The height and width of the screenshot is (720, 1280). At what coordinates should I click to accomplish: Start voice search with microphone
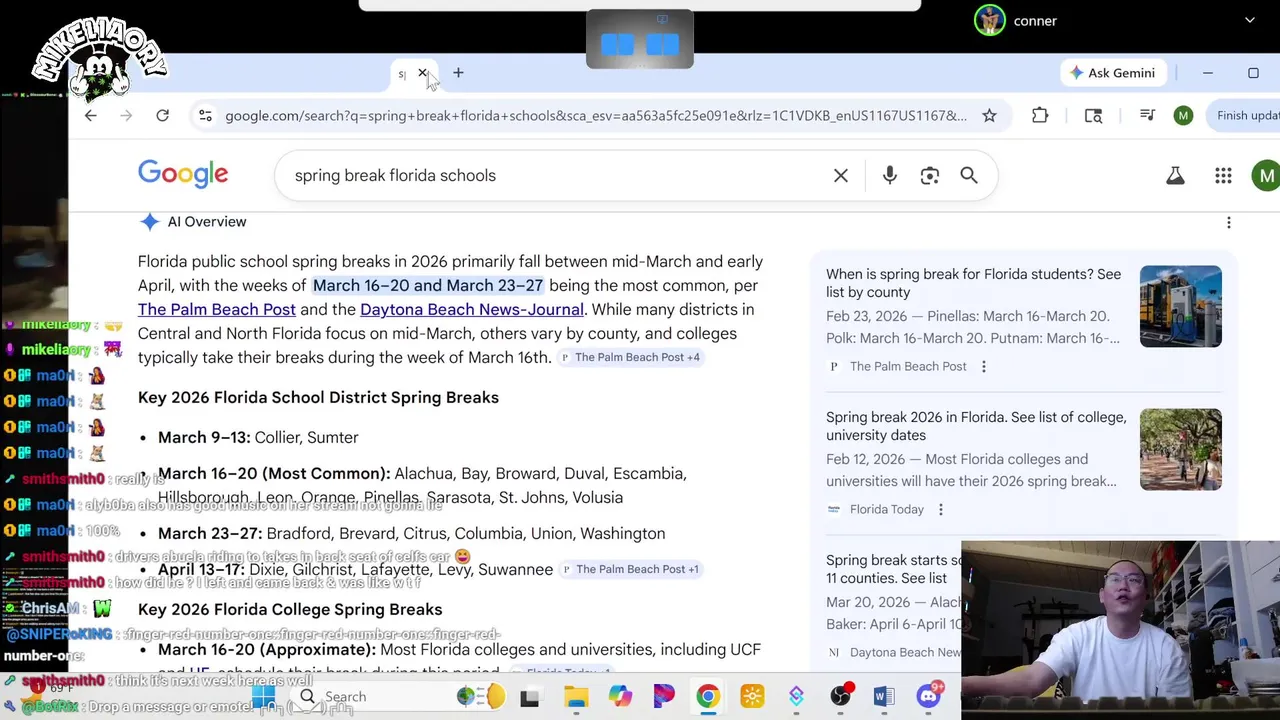coord(889,176)
